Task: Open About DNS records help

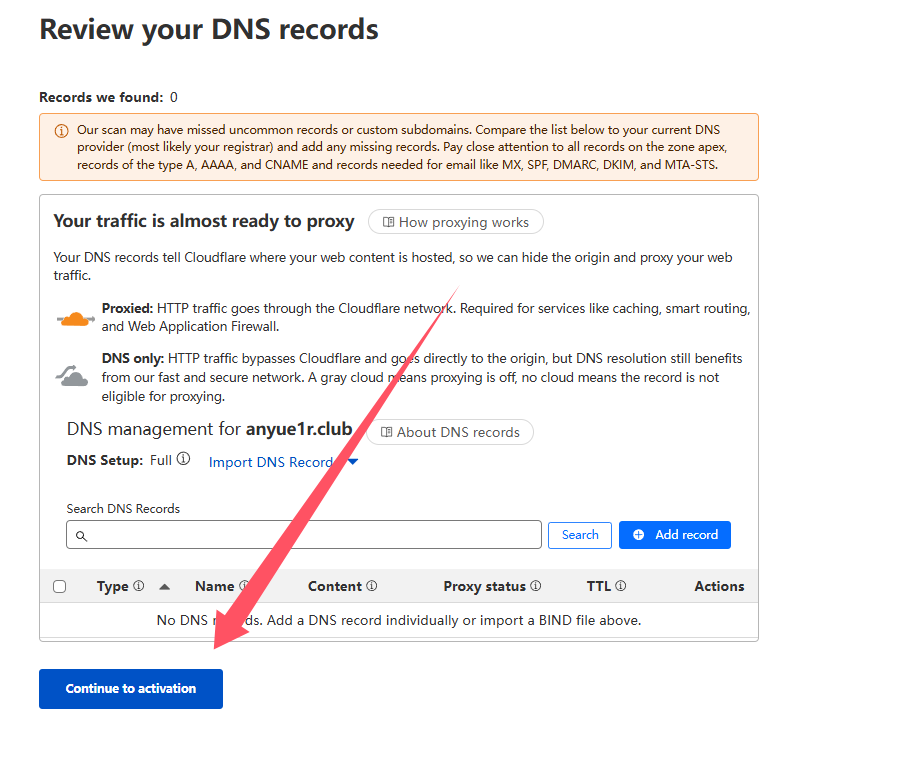Action: tap(450, 432)
